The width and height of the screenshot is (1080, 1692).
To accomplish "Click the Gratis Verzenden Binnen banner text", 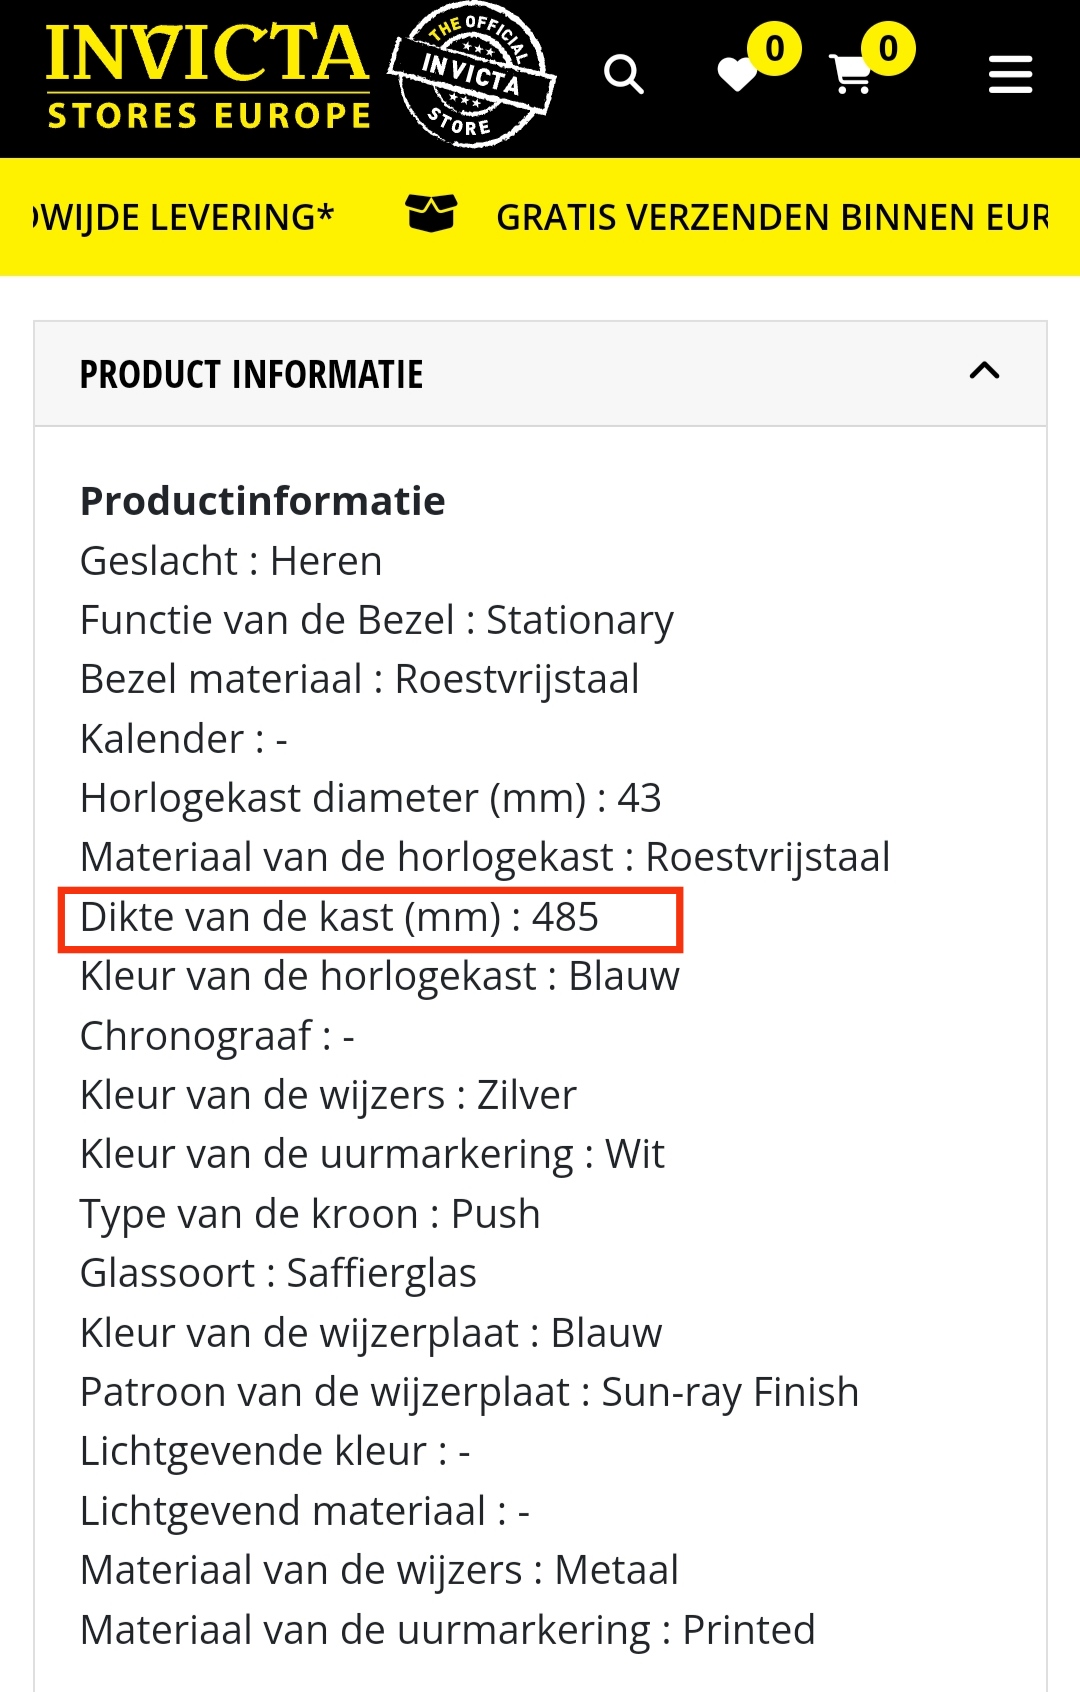I will (x=772, y=217).
